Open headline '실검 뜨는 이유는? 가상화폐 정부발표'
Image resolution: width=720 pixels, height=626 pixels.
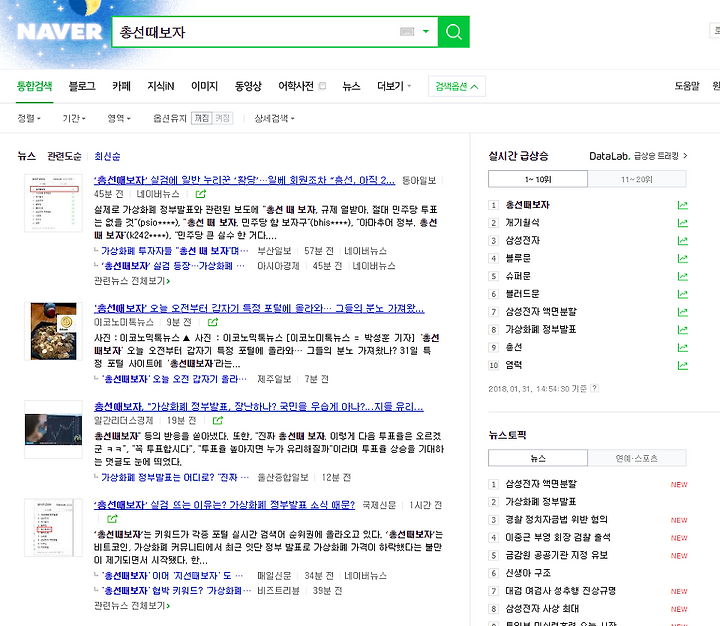224,505
